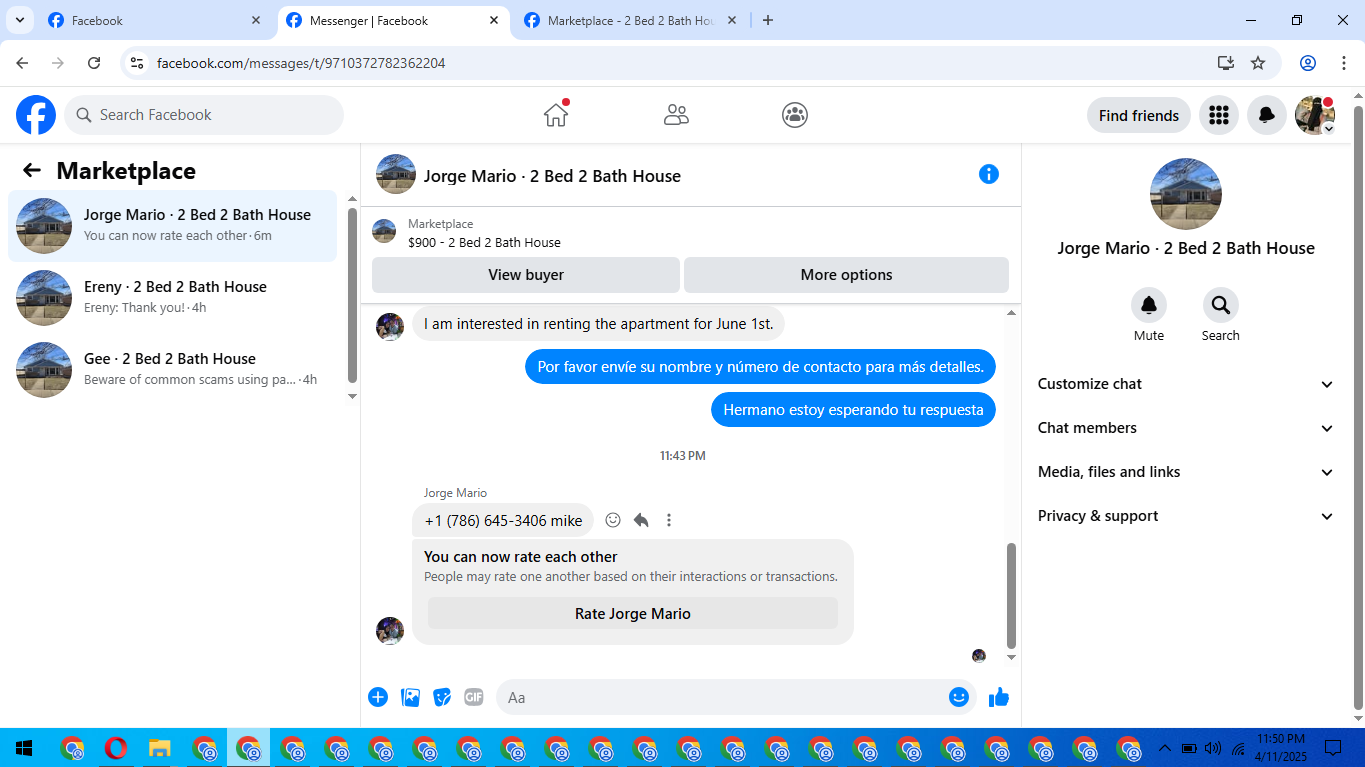
Task: Open the Jorge Mario conversation
Action: point(173,226)
